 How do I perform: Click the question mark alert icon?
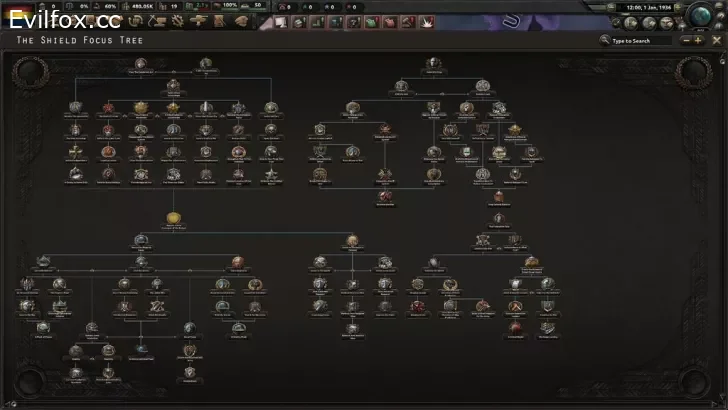pyautogui.click(x=354, y=22)
